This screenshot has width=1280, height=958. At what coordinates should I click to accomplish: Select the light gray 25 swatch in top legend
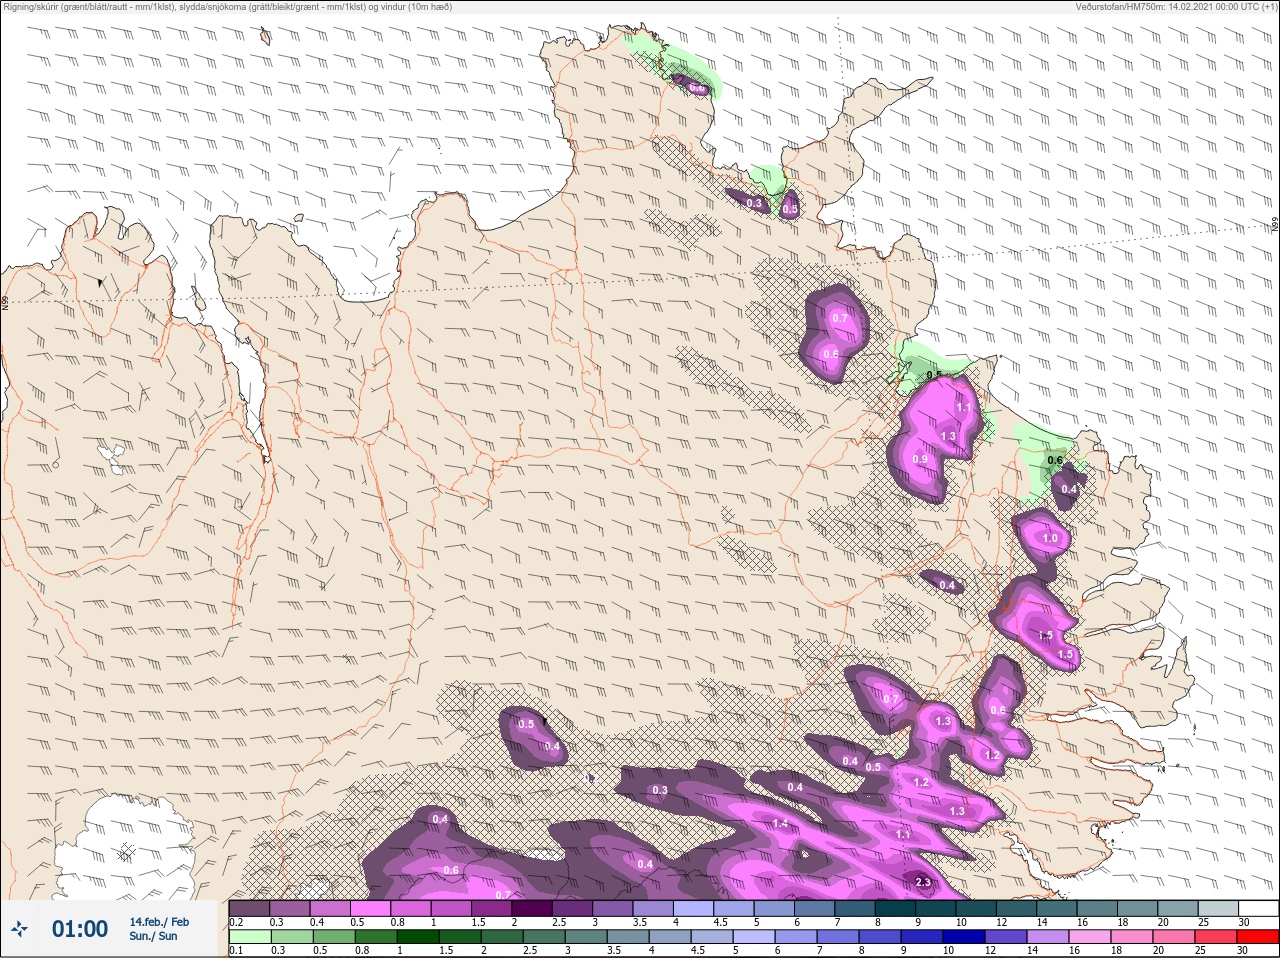1218,908
